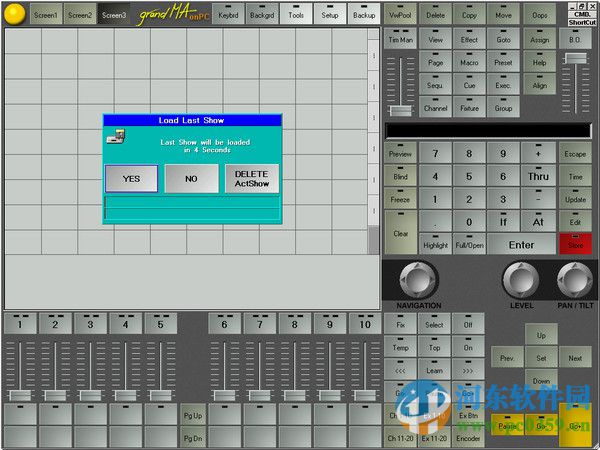Toggle the Highlight key
This screenshot has width=600, height=450.
435,244
